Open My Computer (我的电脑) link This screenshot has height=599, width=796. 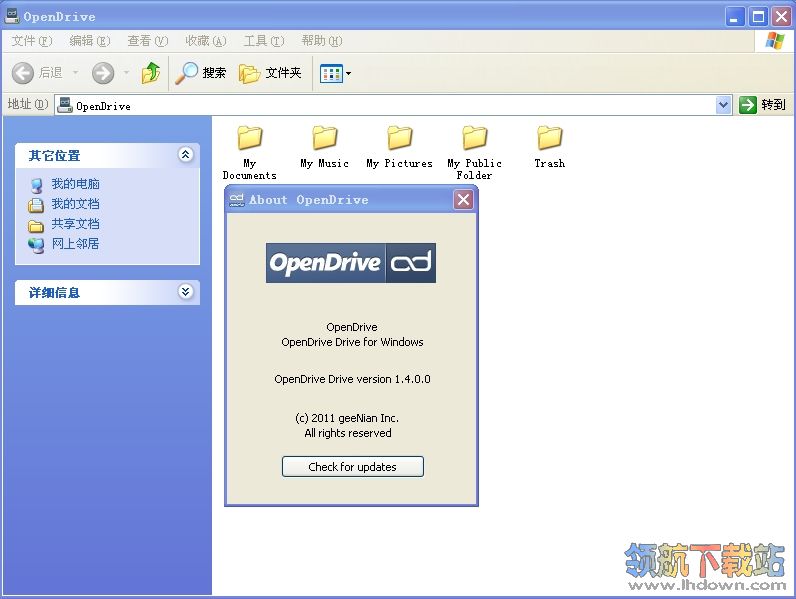click(x=75, y=184)
